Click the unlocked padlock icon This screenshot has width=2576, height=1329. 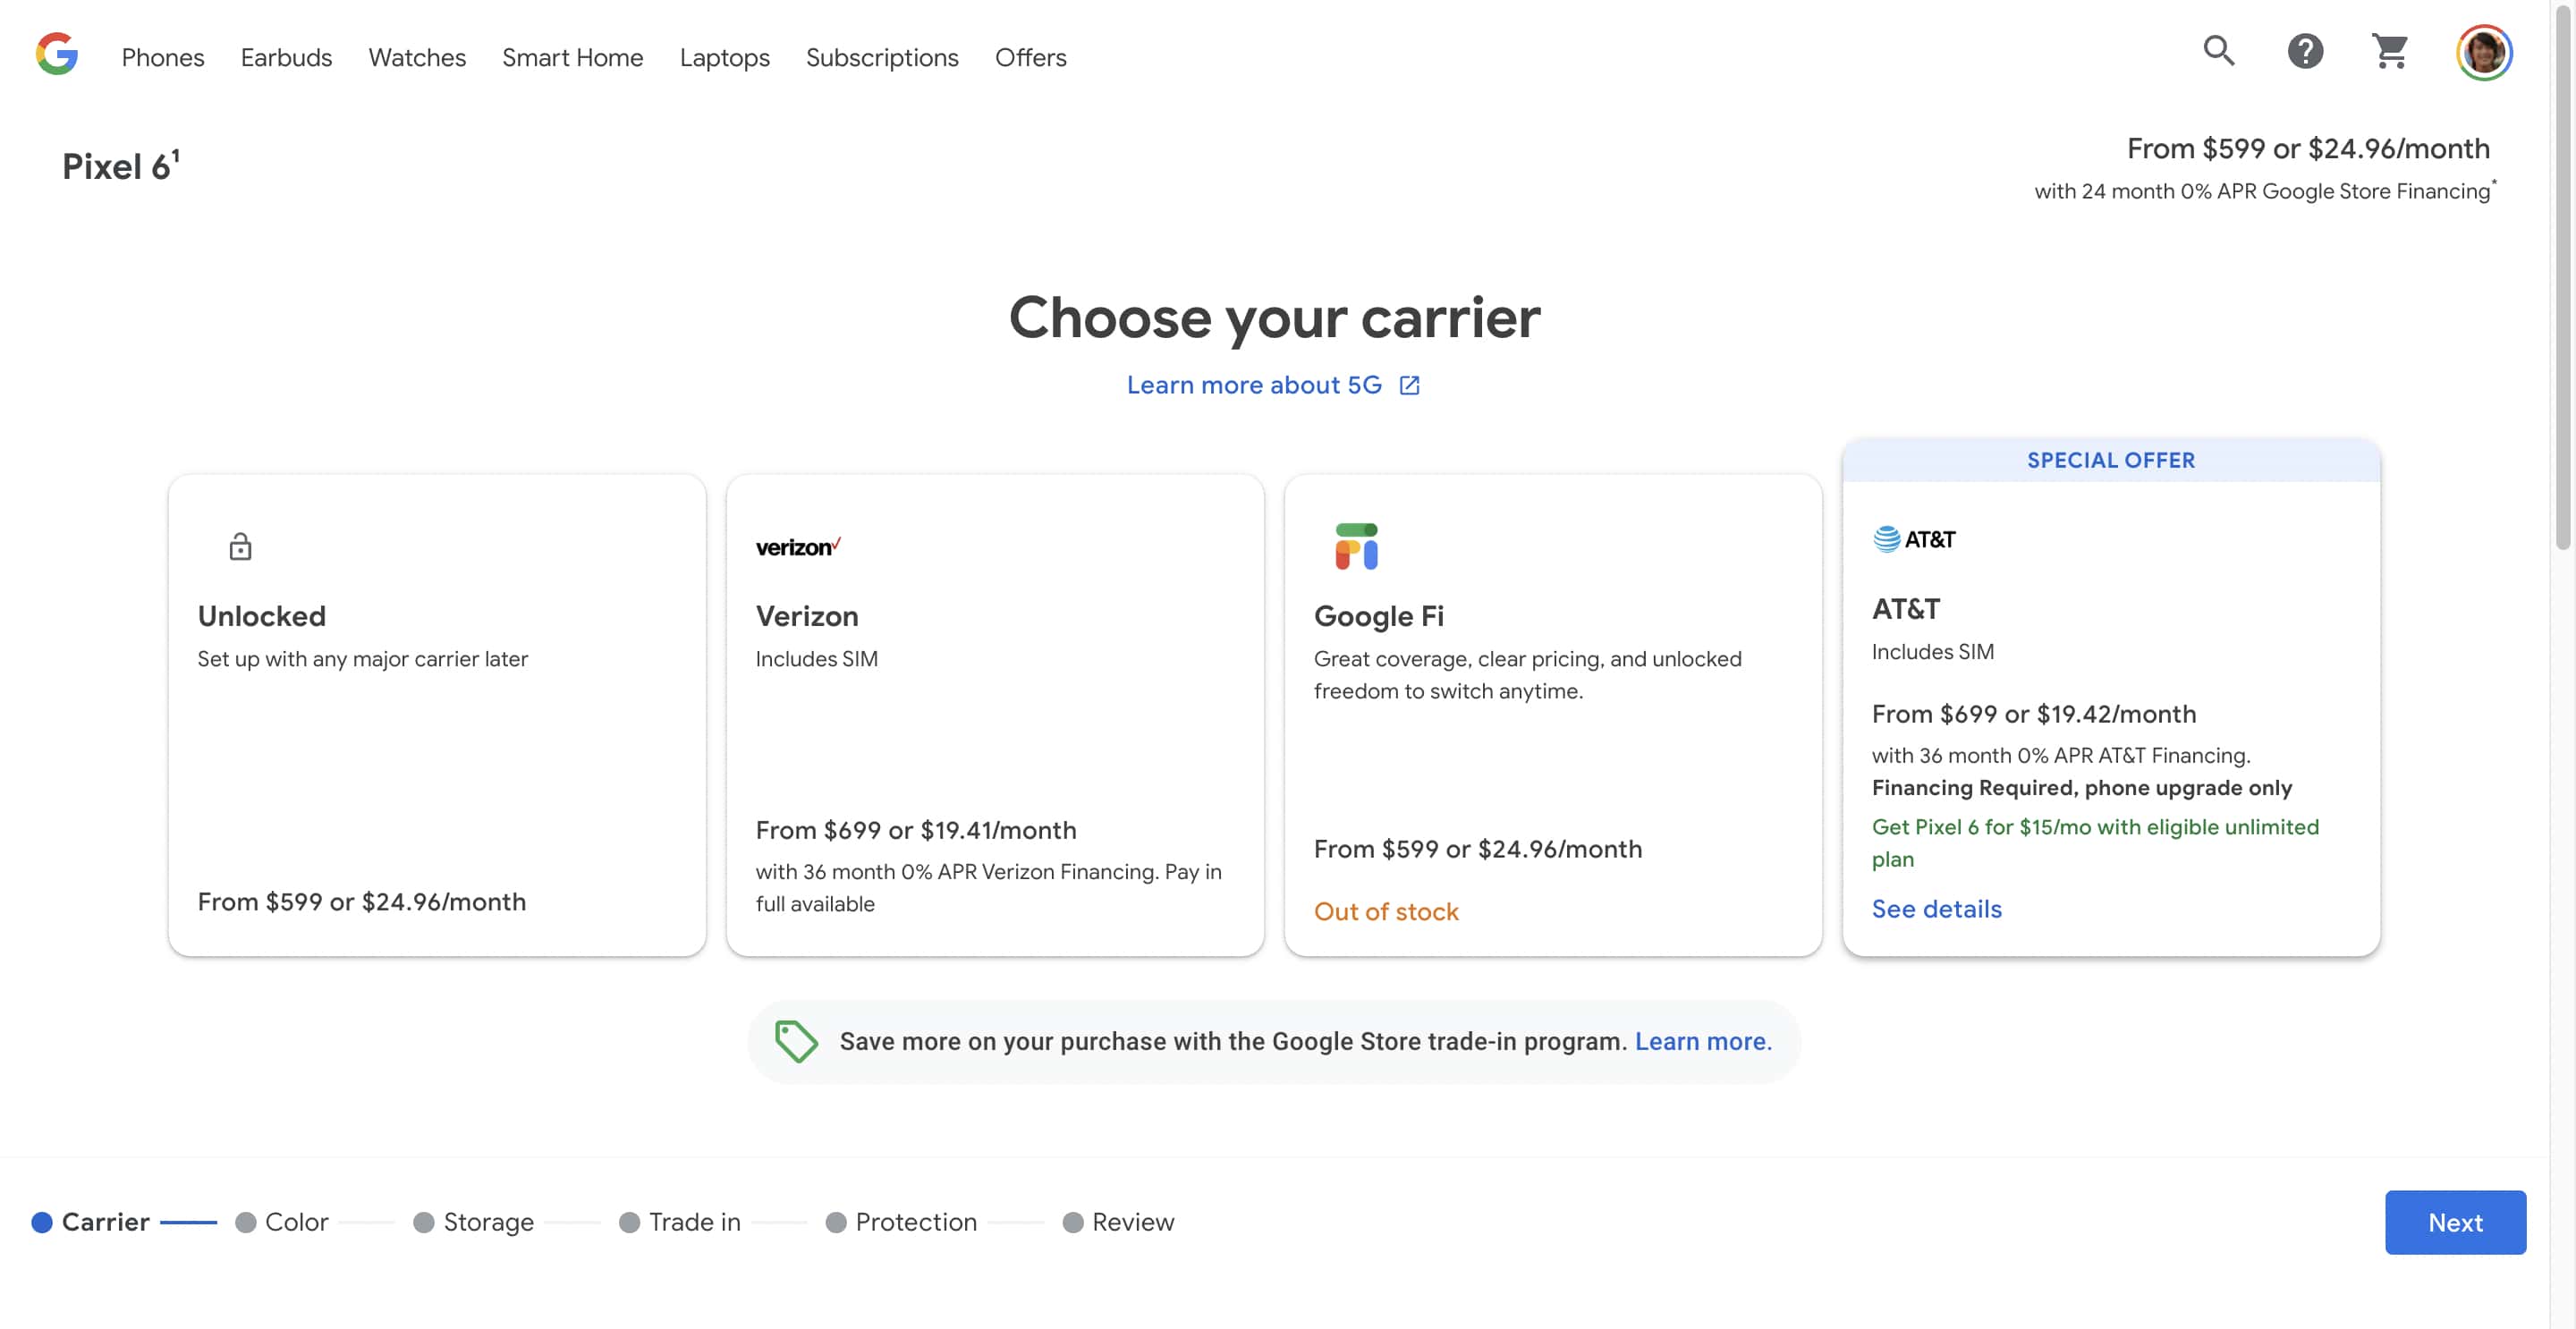[240, 547]
